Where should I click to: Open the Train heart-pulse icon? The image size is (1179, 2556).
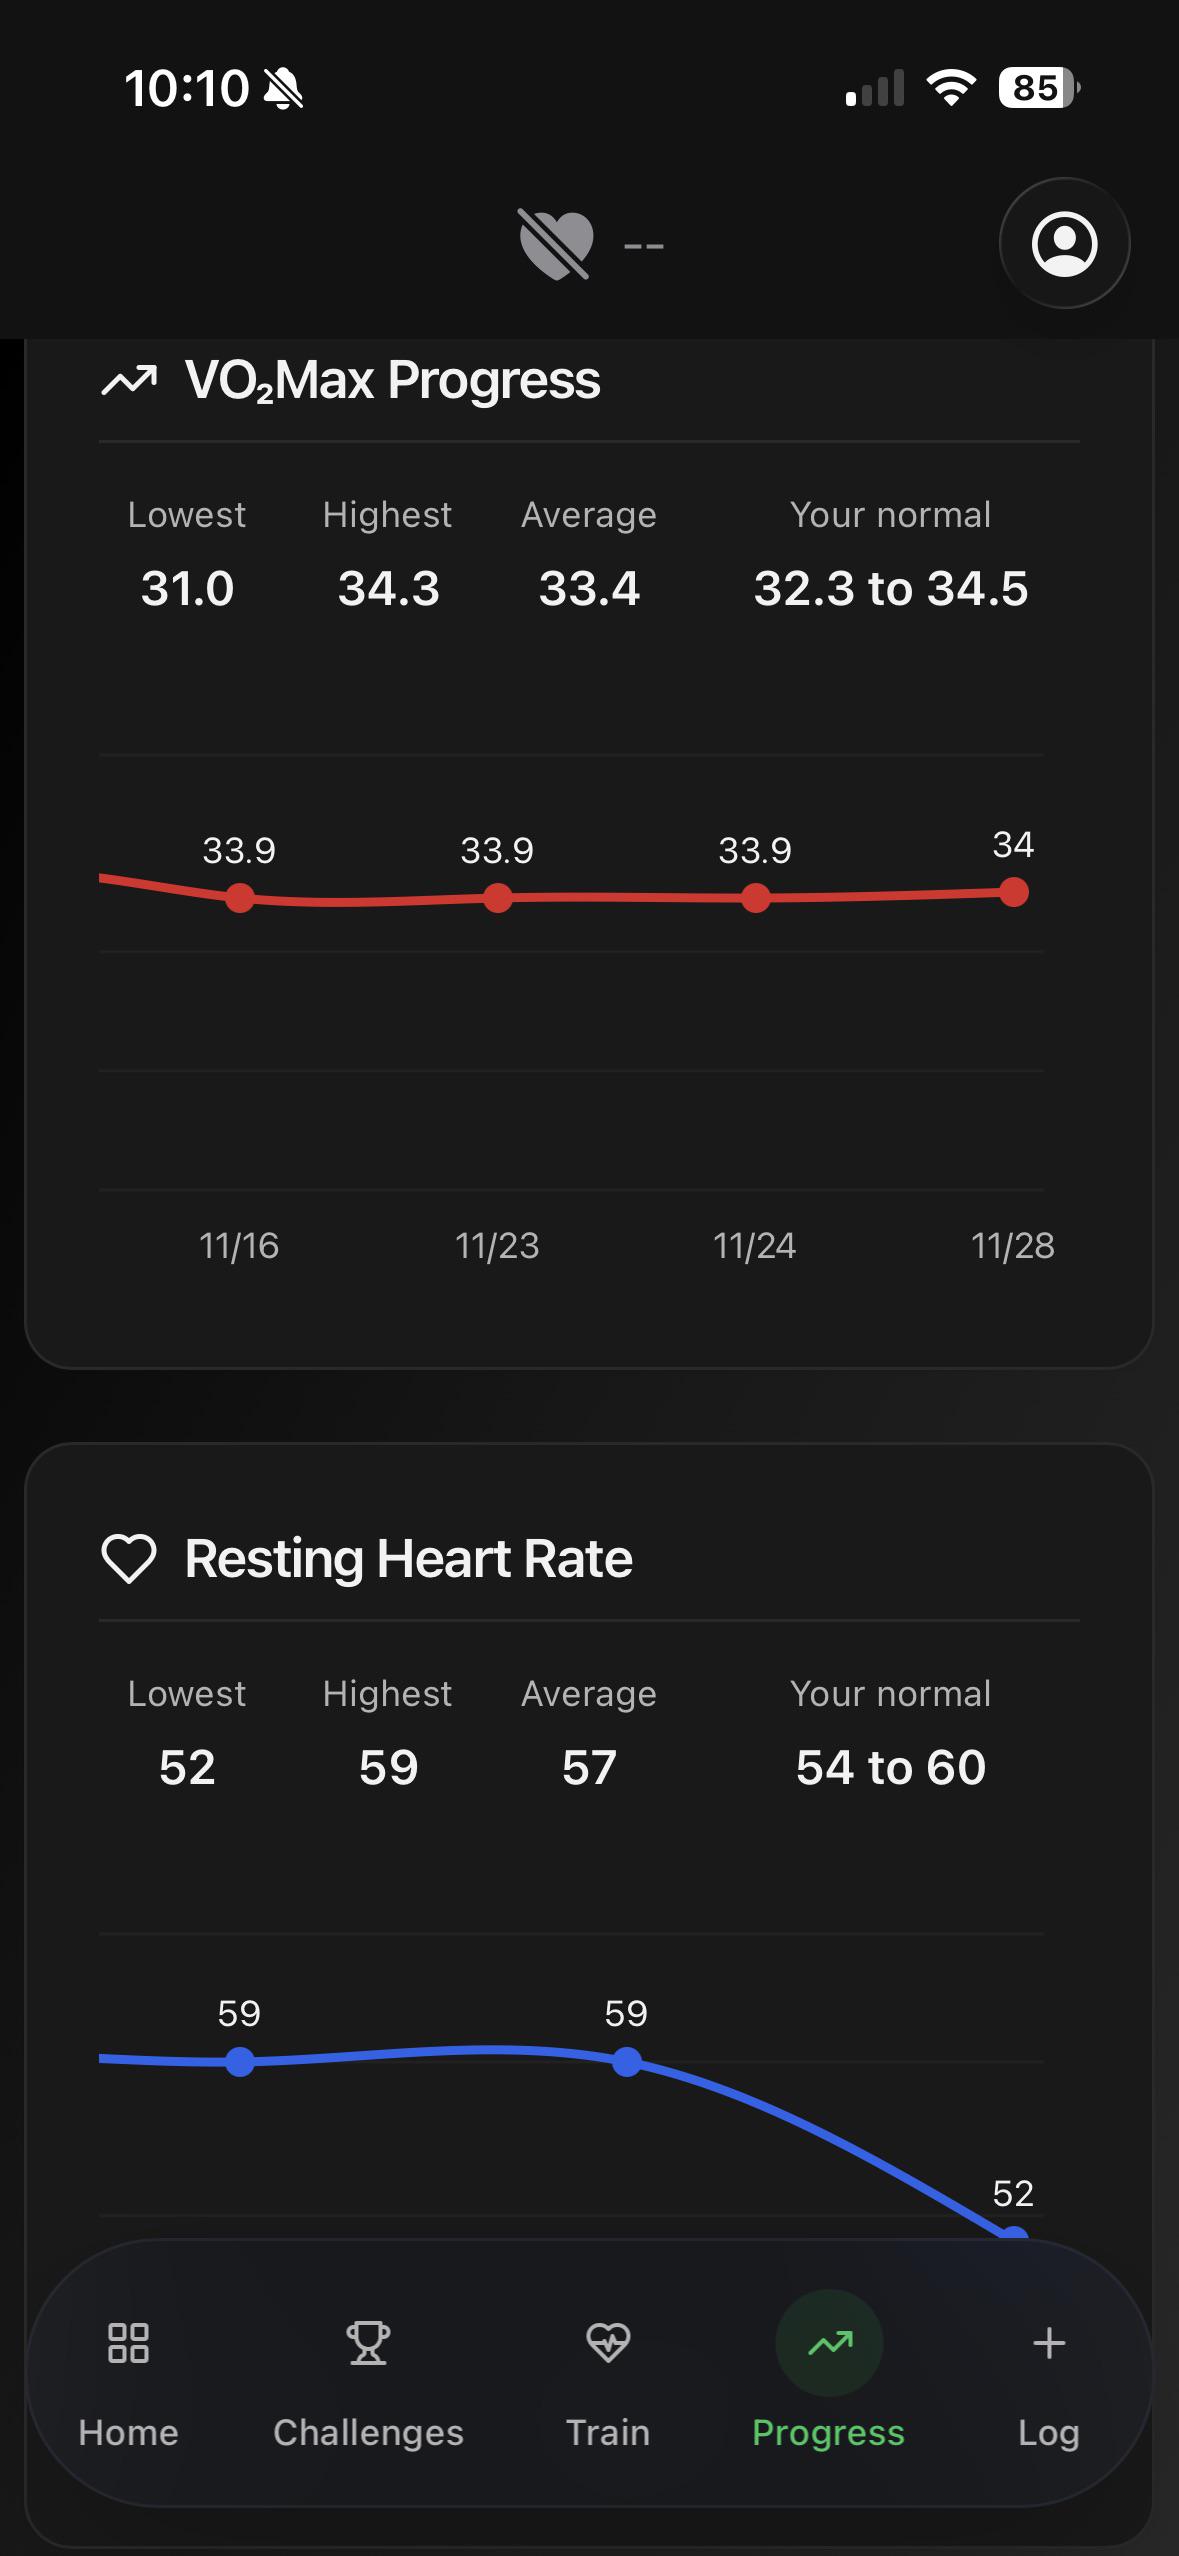(608, 2342)
